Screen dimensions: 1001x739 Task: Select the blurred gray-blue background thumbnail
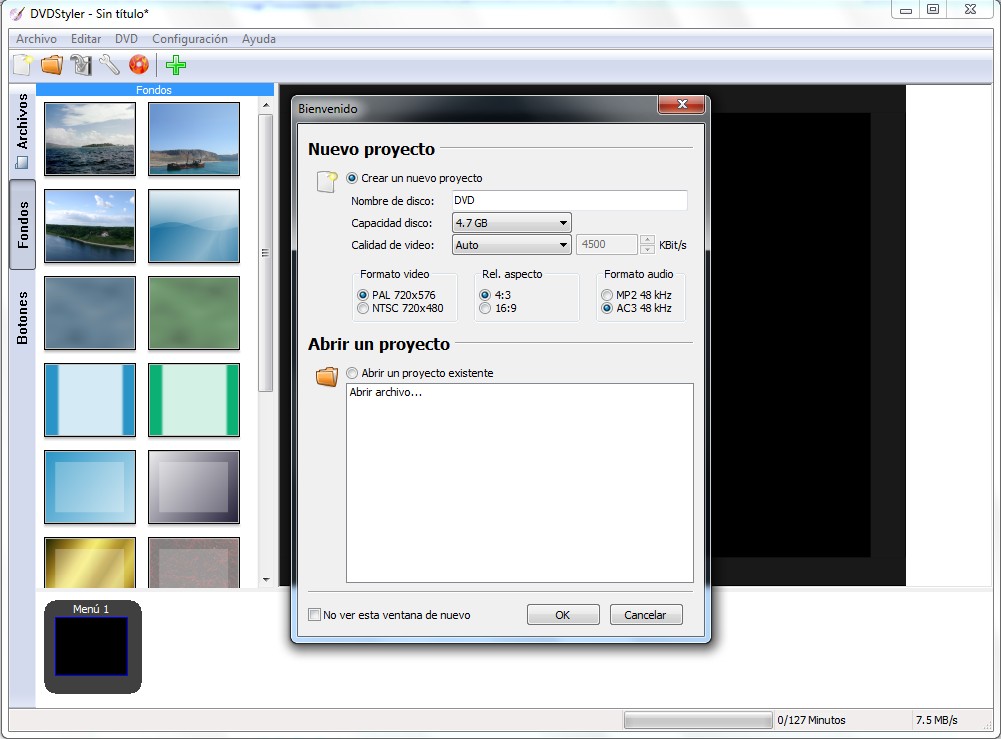coord(90,313)
